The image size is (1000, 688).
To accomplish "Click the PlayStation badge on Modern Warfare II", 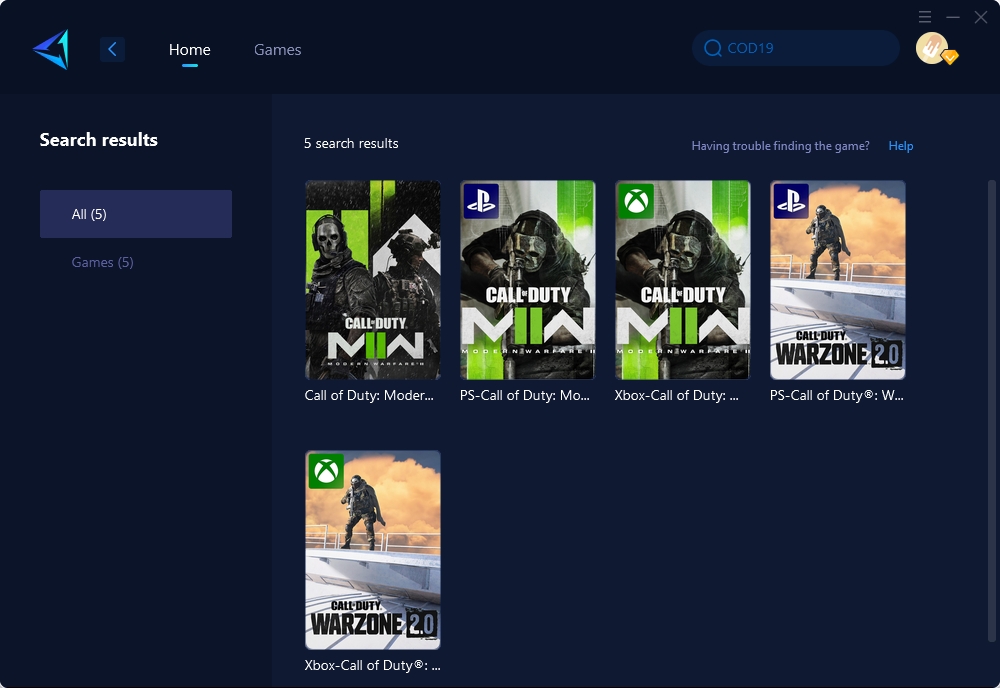I will click(x=481, y=201).
